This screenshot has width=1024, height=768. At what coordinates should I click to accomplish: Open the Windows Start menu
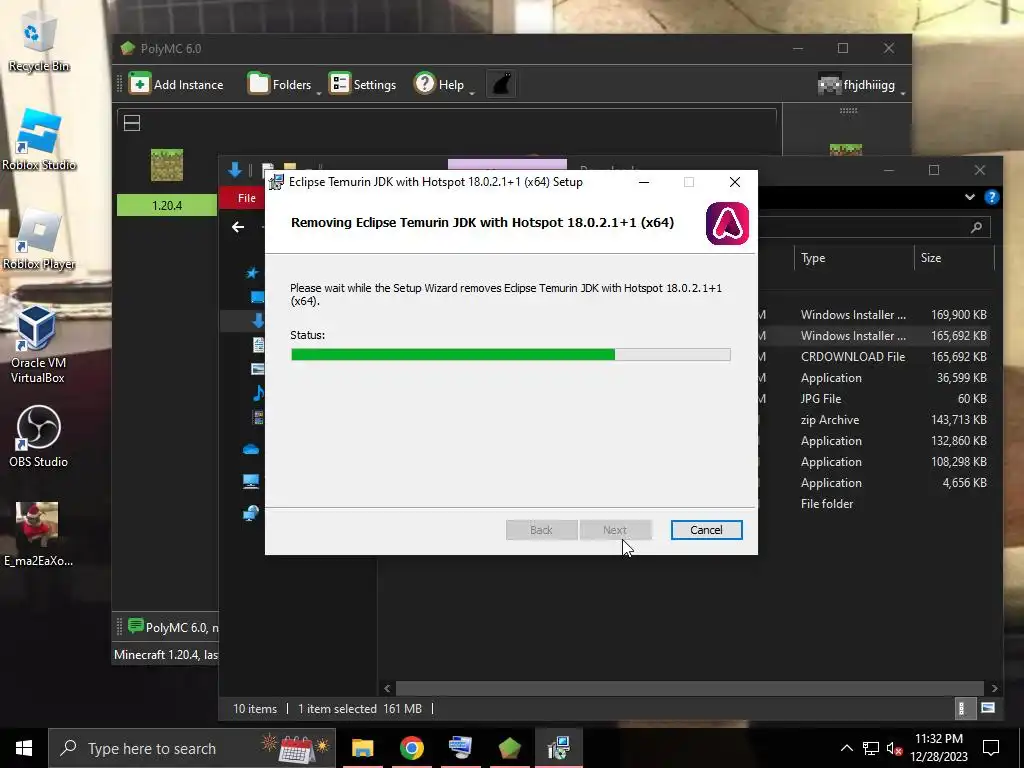click(x=24, y=748)
